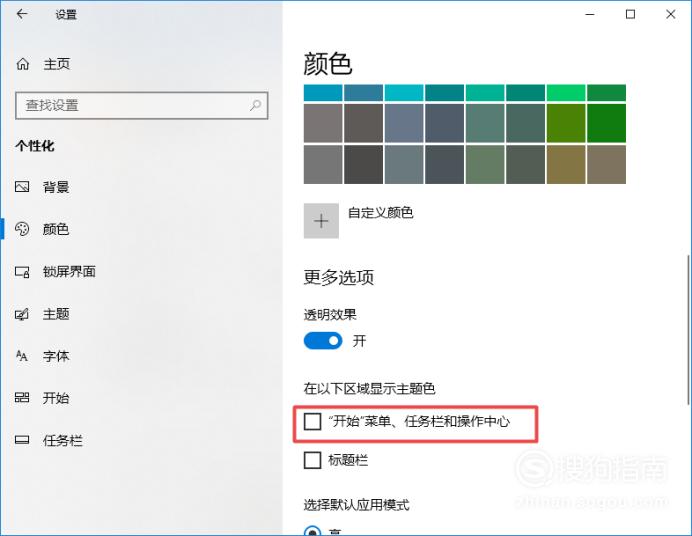Click the 开始 start tiles icon
Image resolution: width=692 pixels, height=536 pixels.
(x=22, y=398)
